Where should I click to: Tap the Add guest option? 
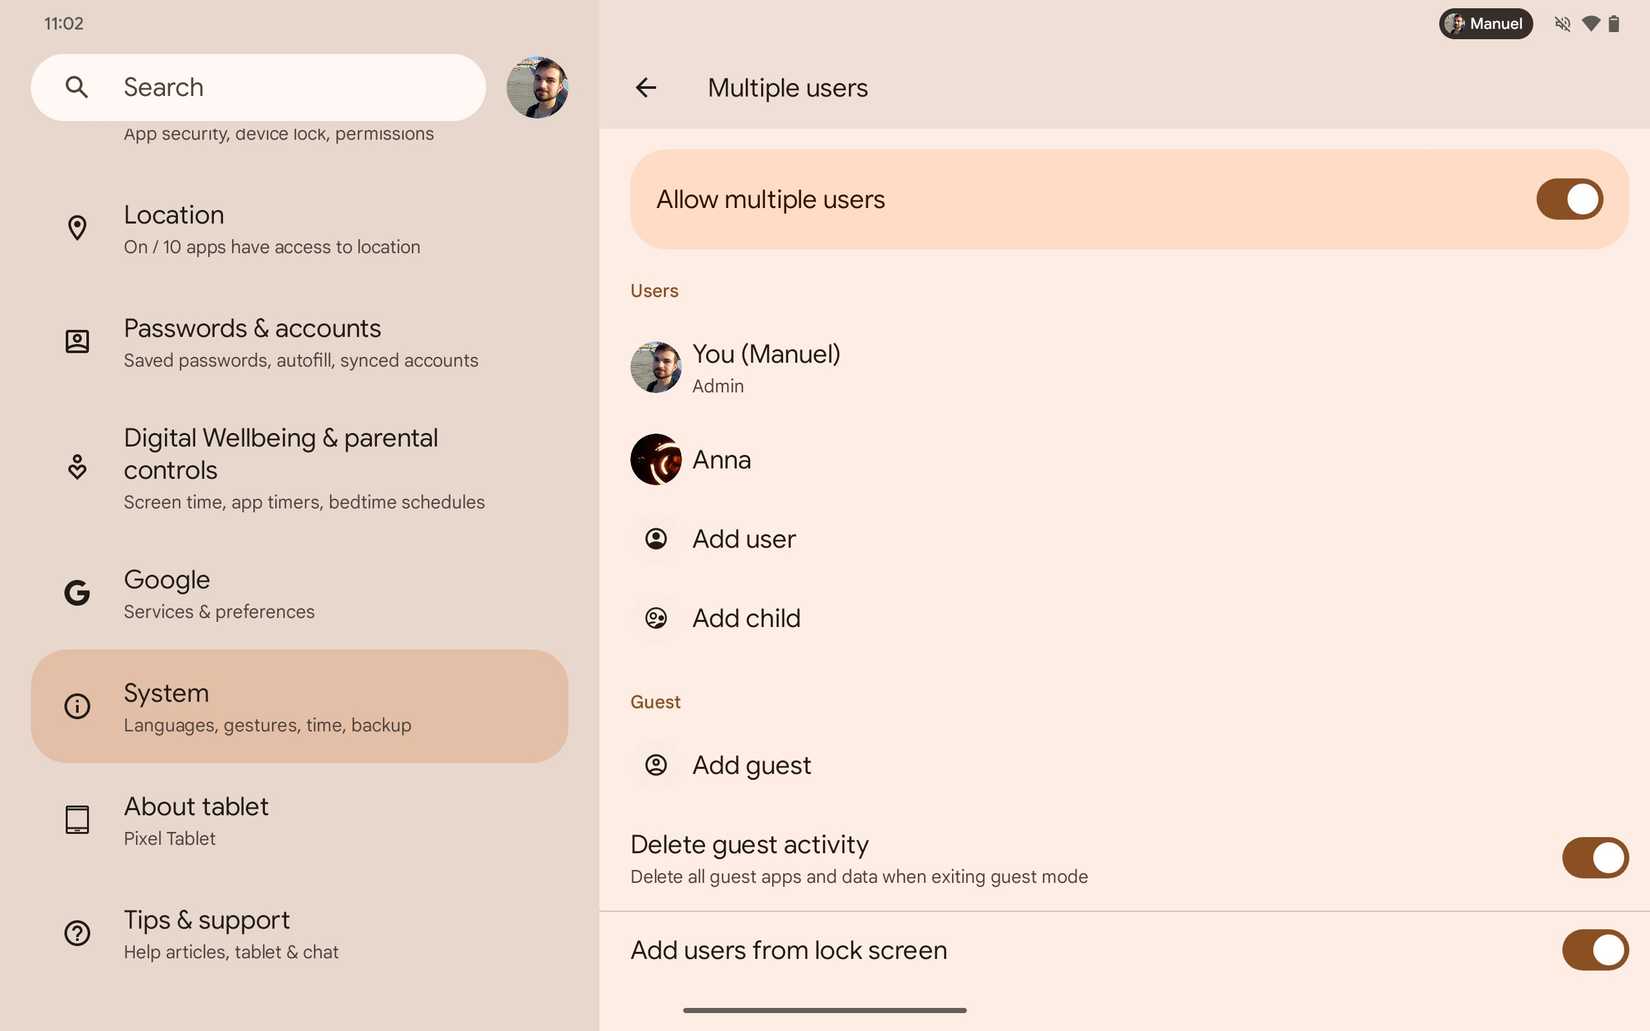coord(1125,765)
